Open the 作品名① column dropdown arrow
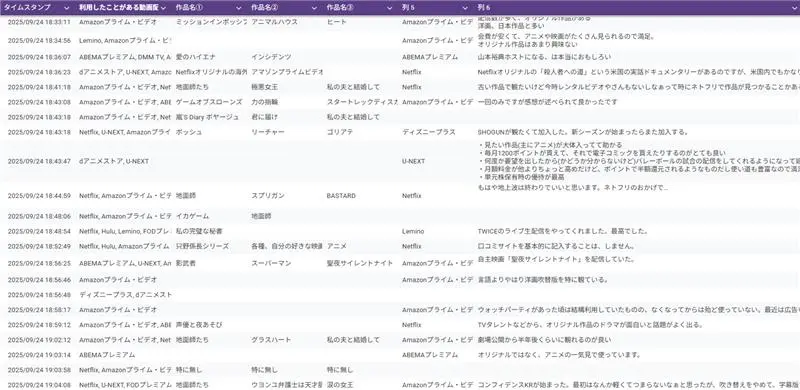800x390 pixels. pos(239,8)
